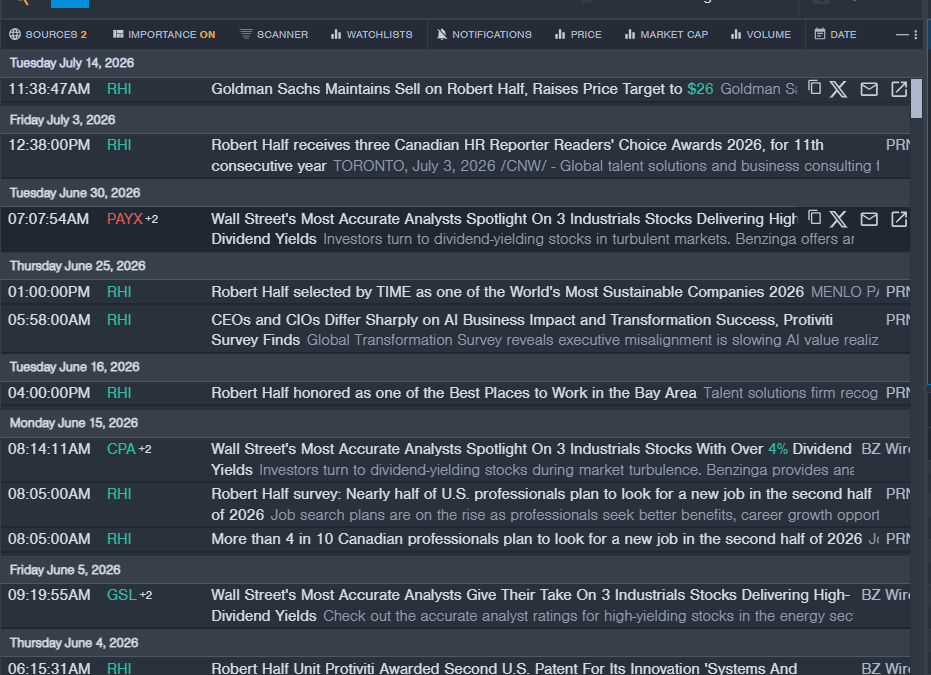This screenshot has width=931, height=675.
Task: Toggle the Notifications bell setting
Action: [x=484, y=34]
